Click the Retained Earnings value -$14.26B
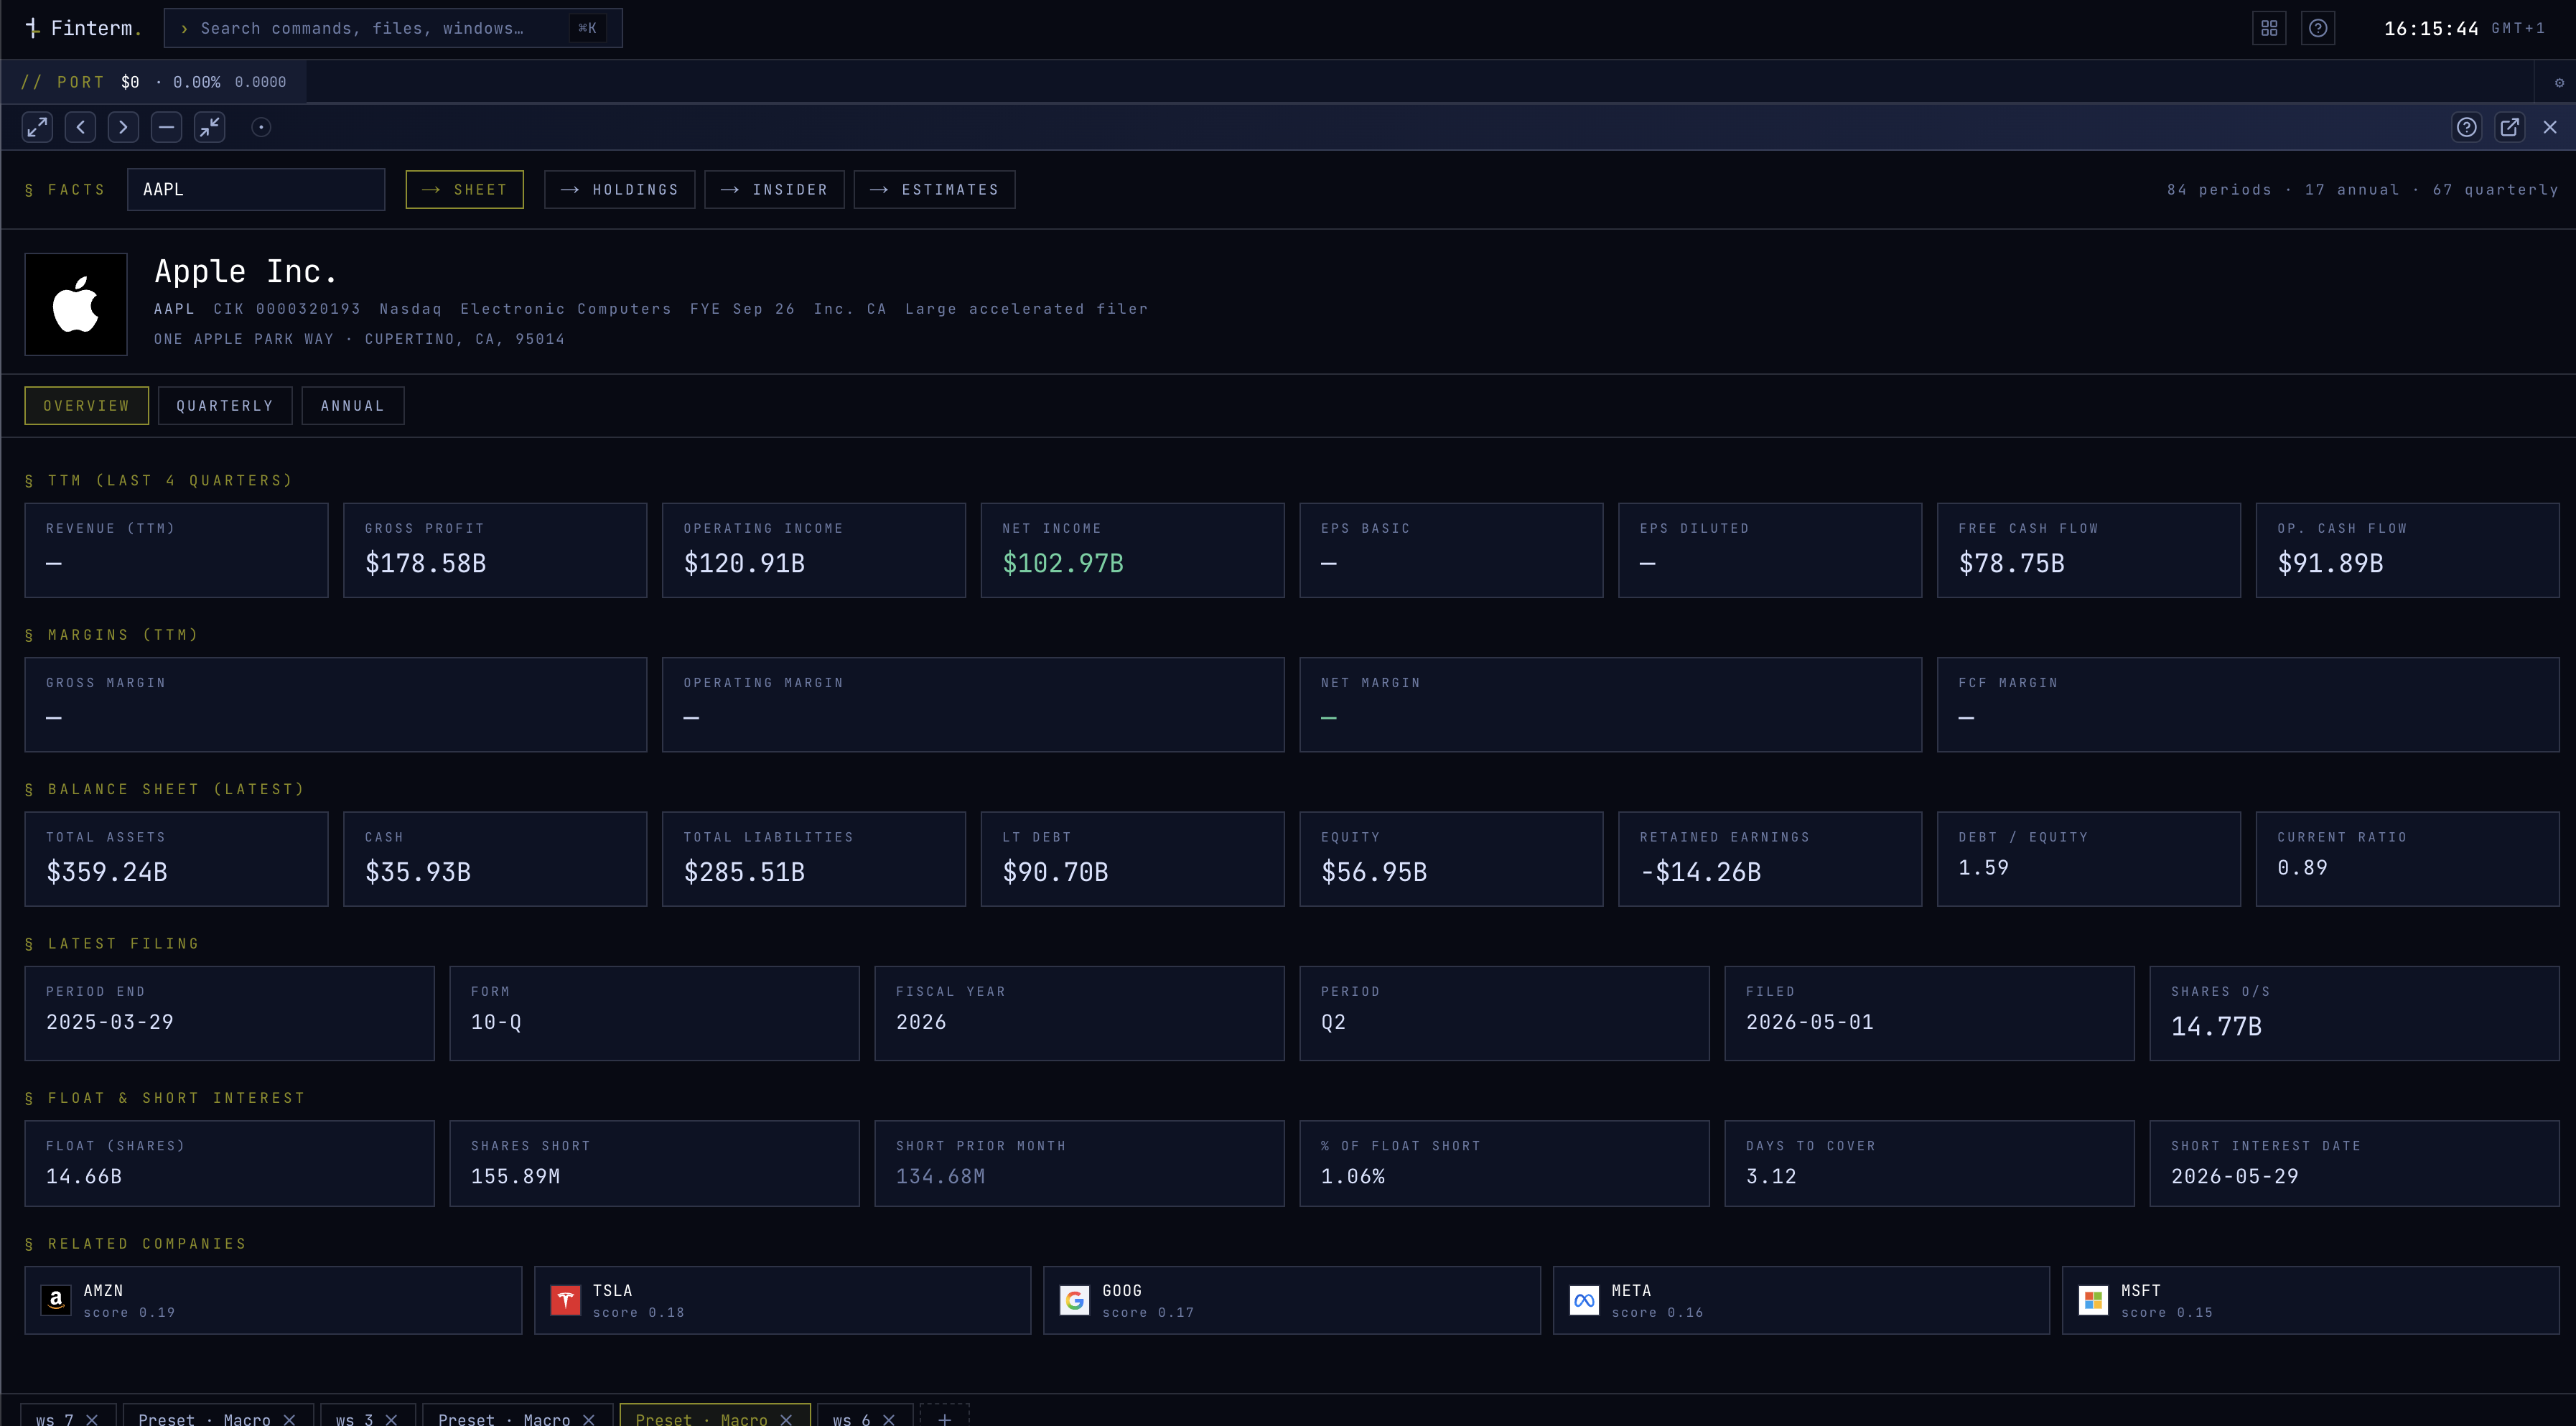This screenshot has height=1426, width=2576. [x=1700, y=872]
